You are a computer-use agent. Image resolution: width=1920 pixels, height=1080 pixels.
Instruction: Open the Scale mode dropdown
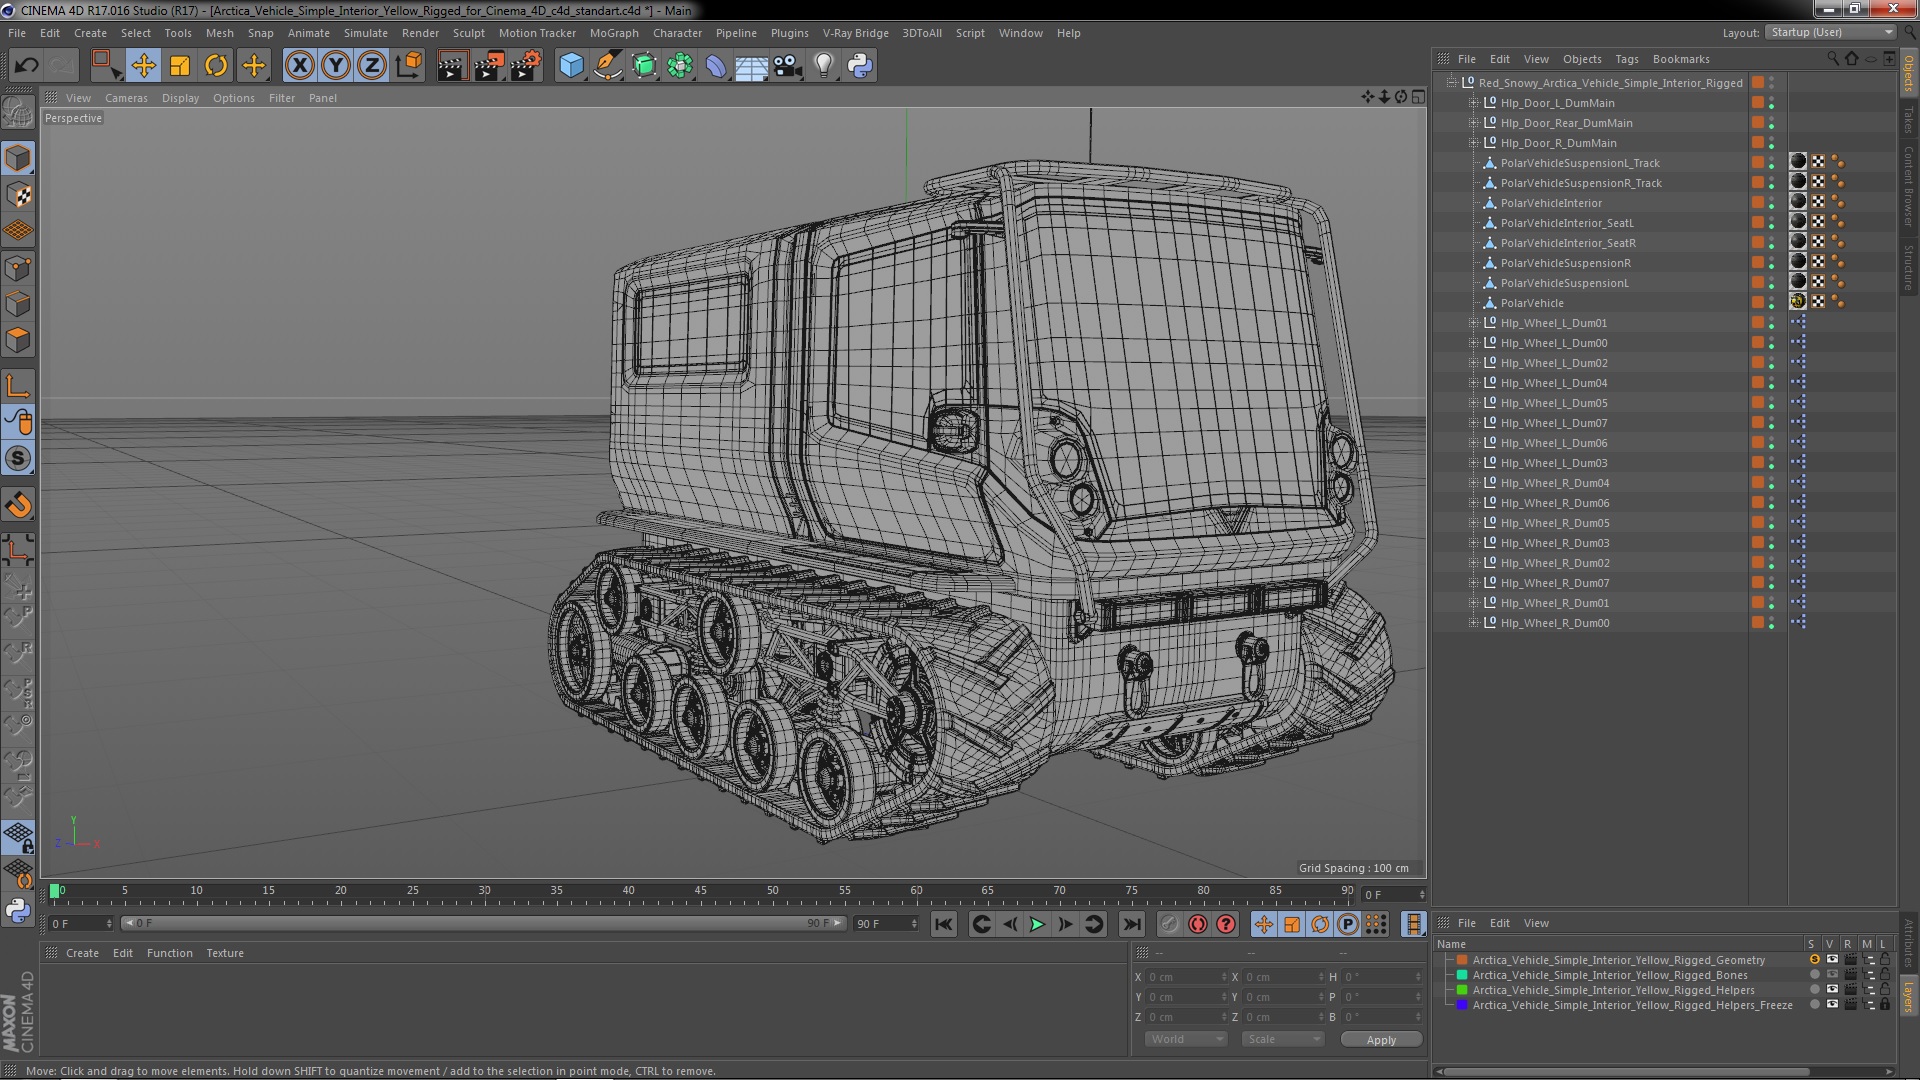1283,1039
